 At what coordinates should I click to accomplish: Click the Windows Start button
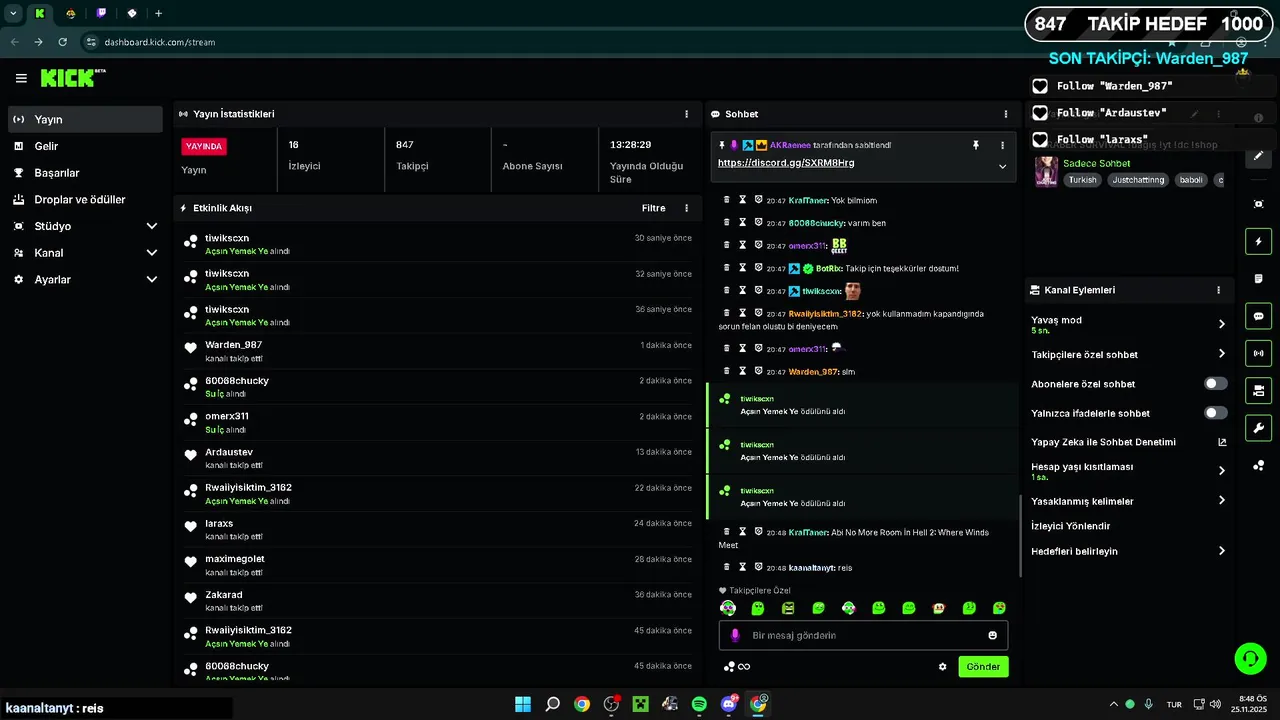(523, 704)
